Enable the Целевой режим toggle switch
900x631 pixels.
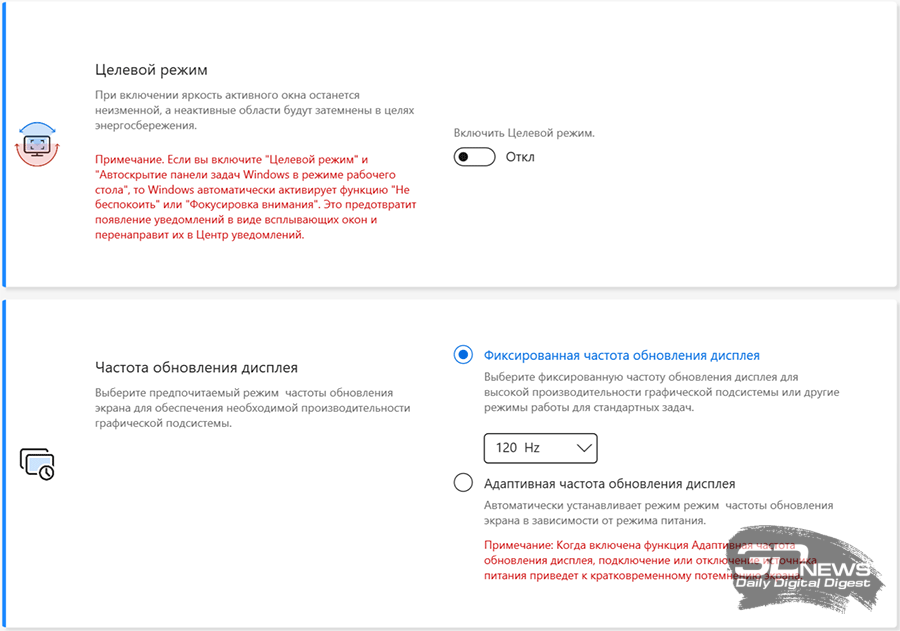pyautogui.click(x=474, y=157)
